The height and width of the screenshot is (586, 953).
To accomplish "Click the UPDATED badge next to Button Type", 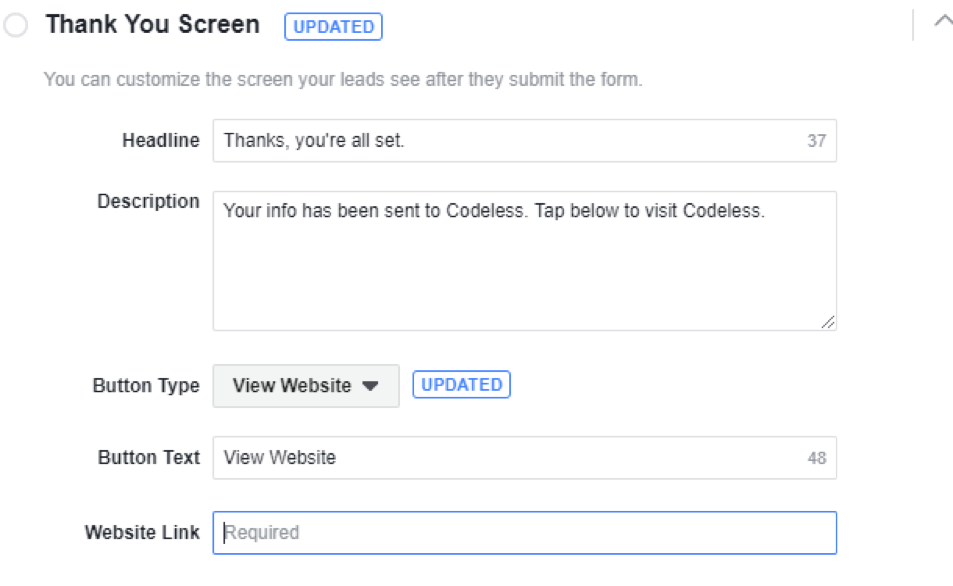I will [461, 385].
